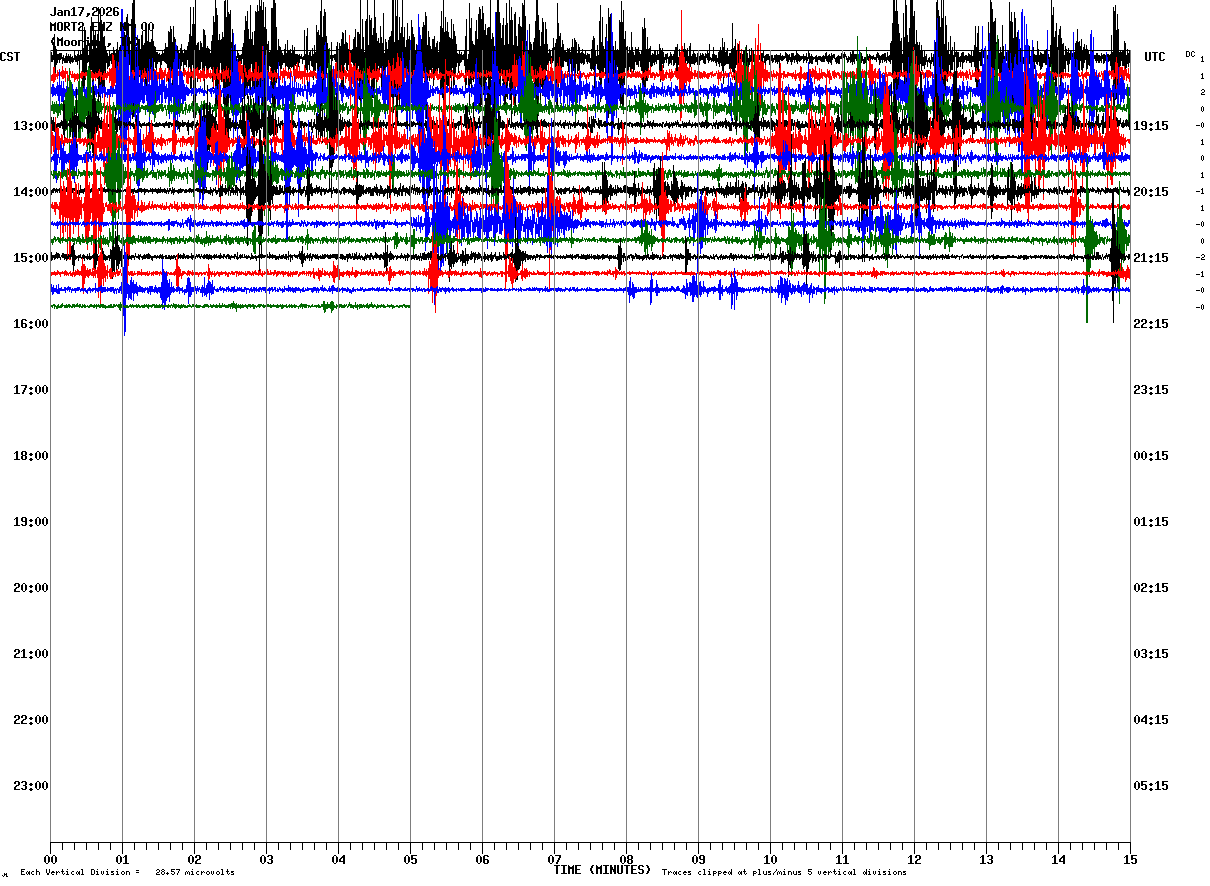Click minute tick label 12
Screen dimensions: 1210x886
(x=914, y=859)
